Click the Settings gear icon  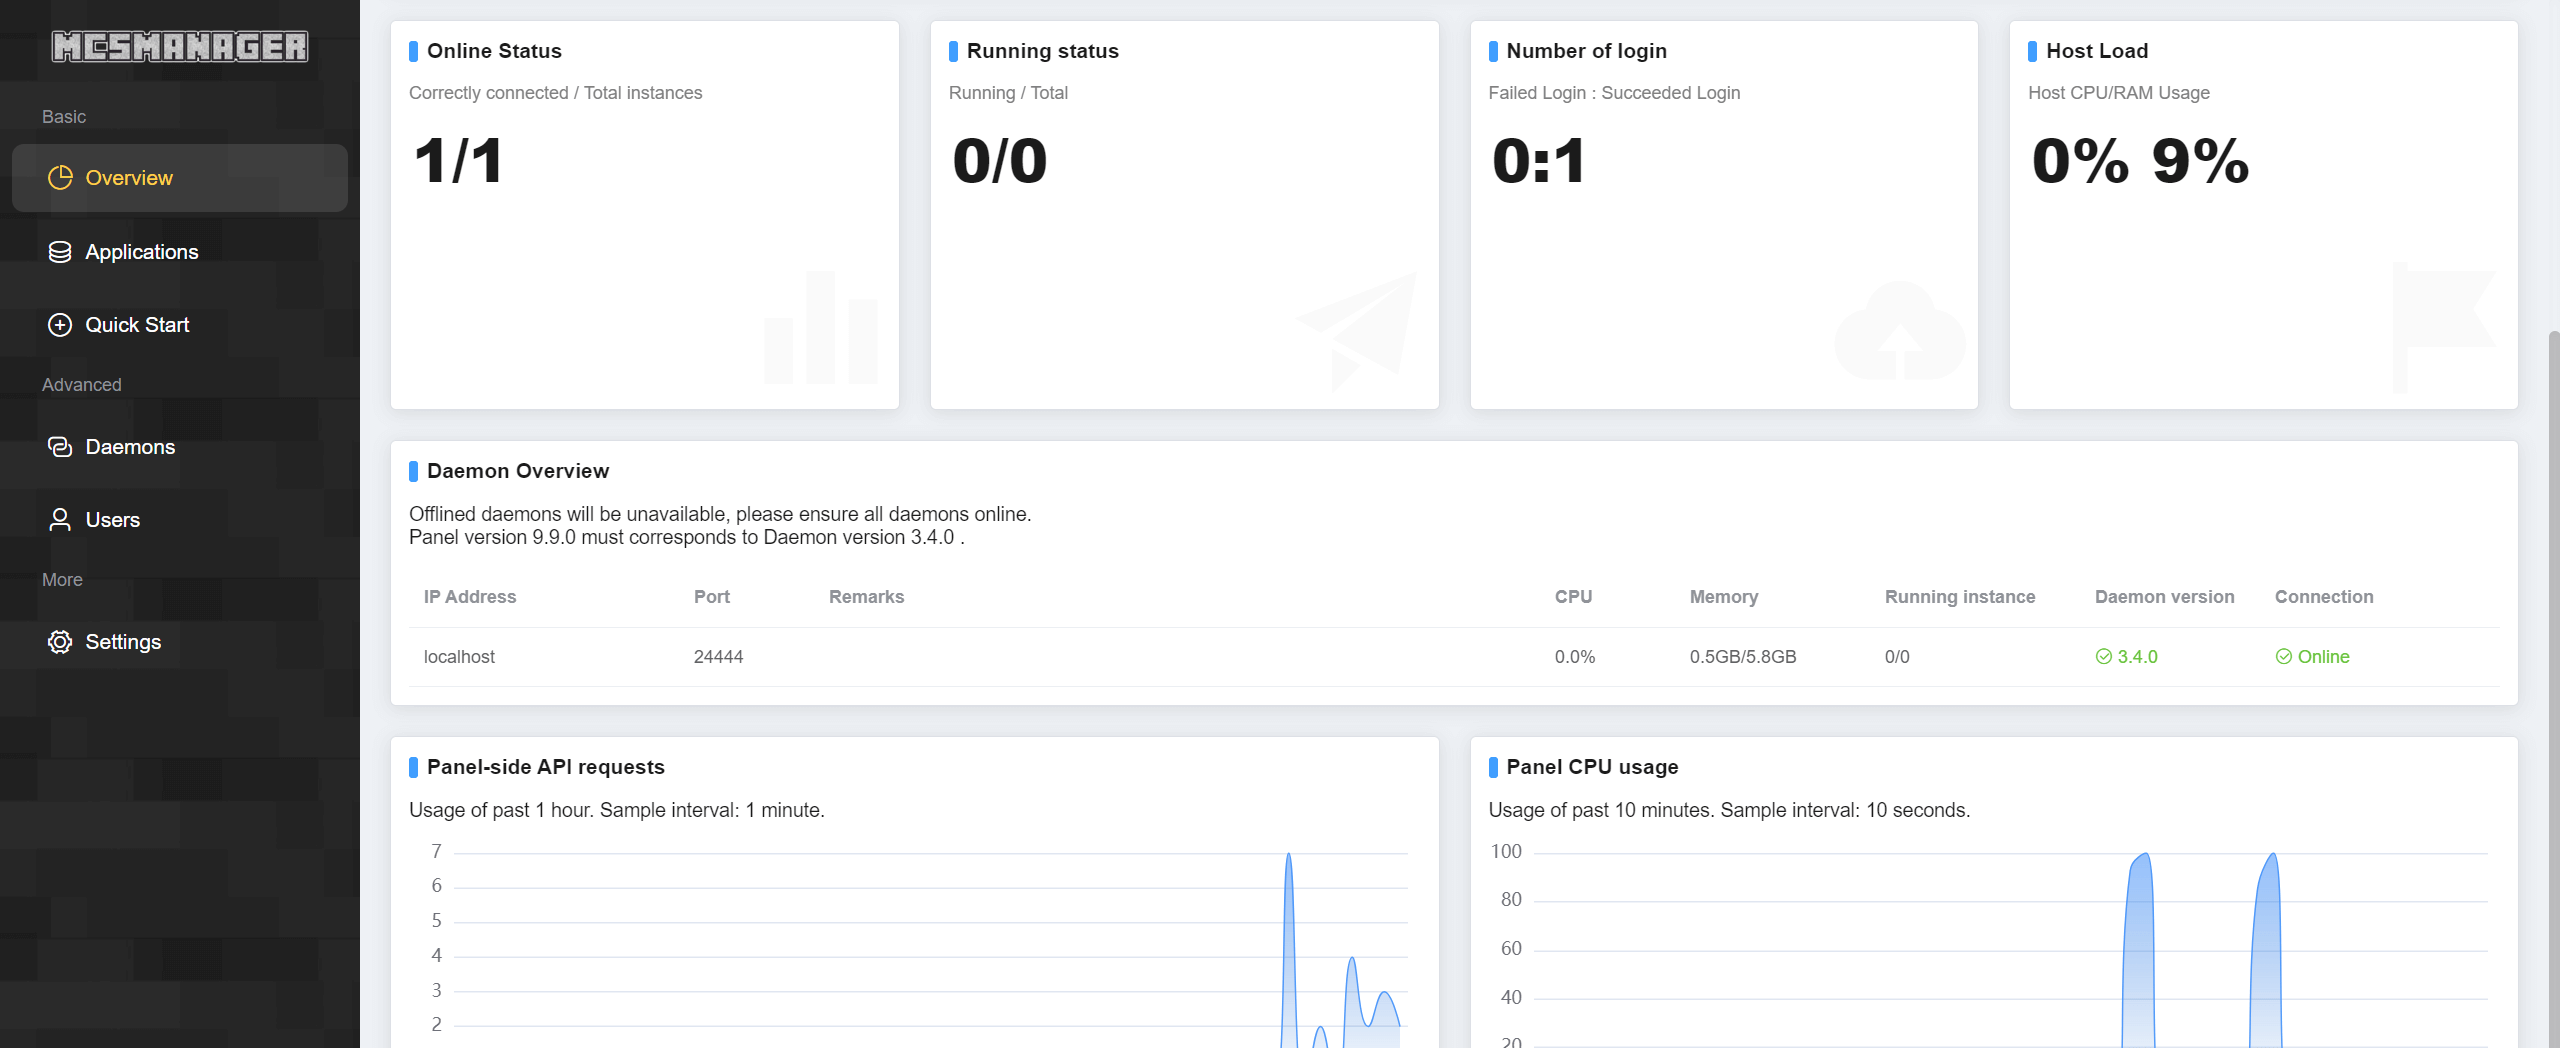[60, 641]
